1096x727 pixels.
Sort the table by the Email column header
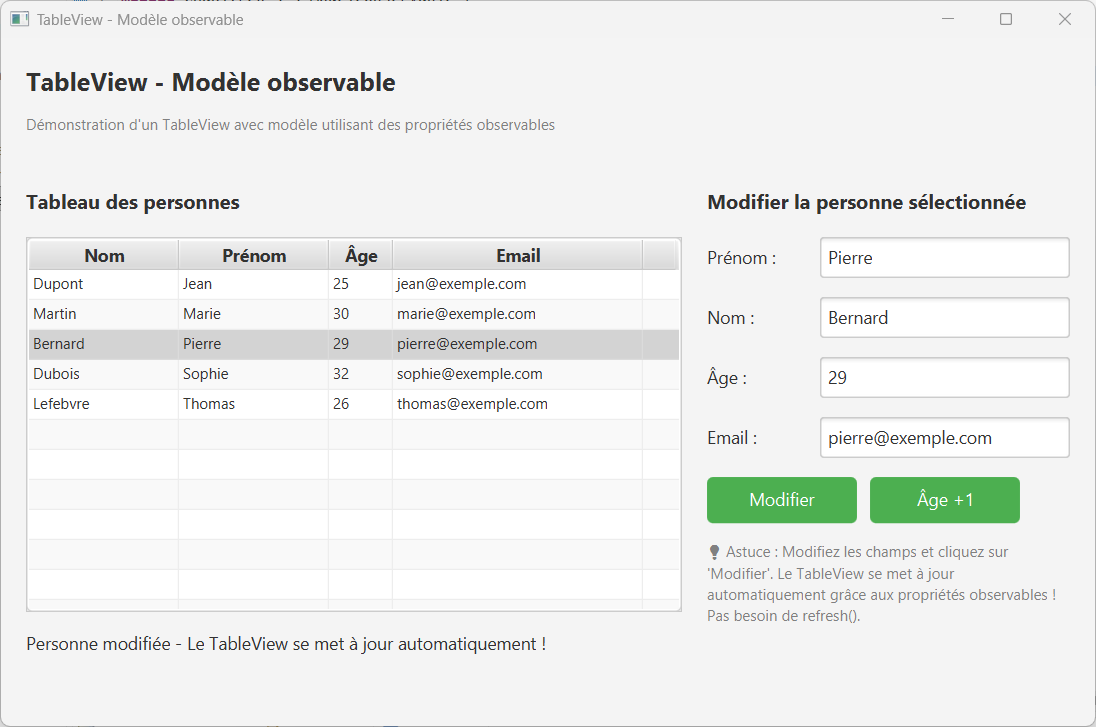(518, 254)
